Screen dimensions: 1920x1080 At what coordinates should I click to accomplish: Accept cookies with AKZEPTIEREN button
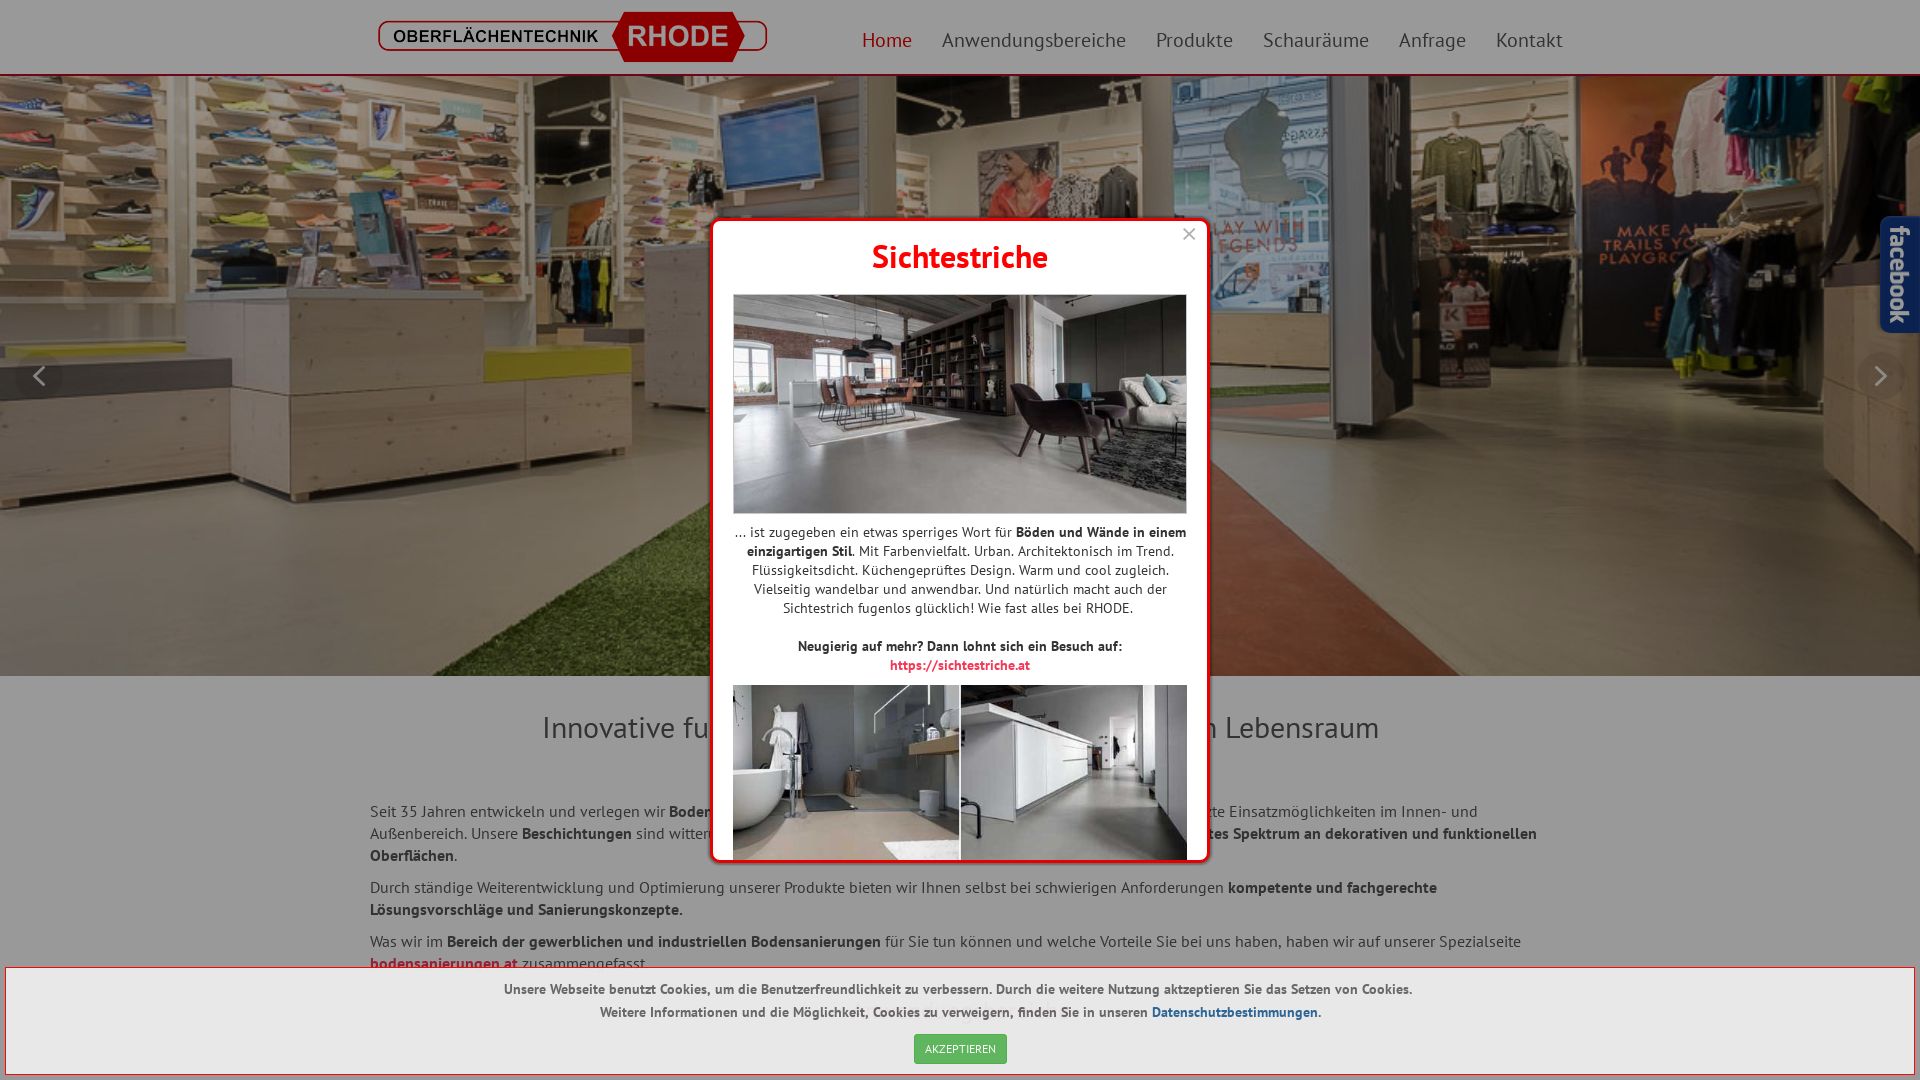[x=960, y=1049]
